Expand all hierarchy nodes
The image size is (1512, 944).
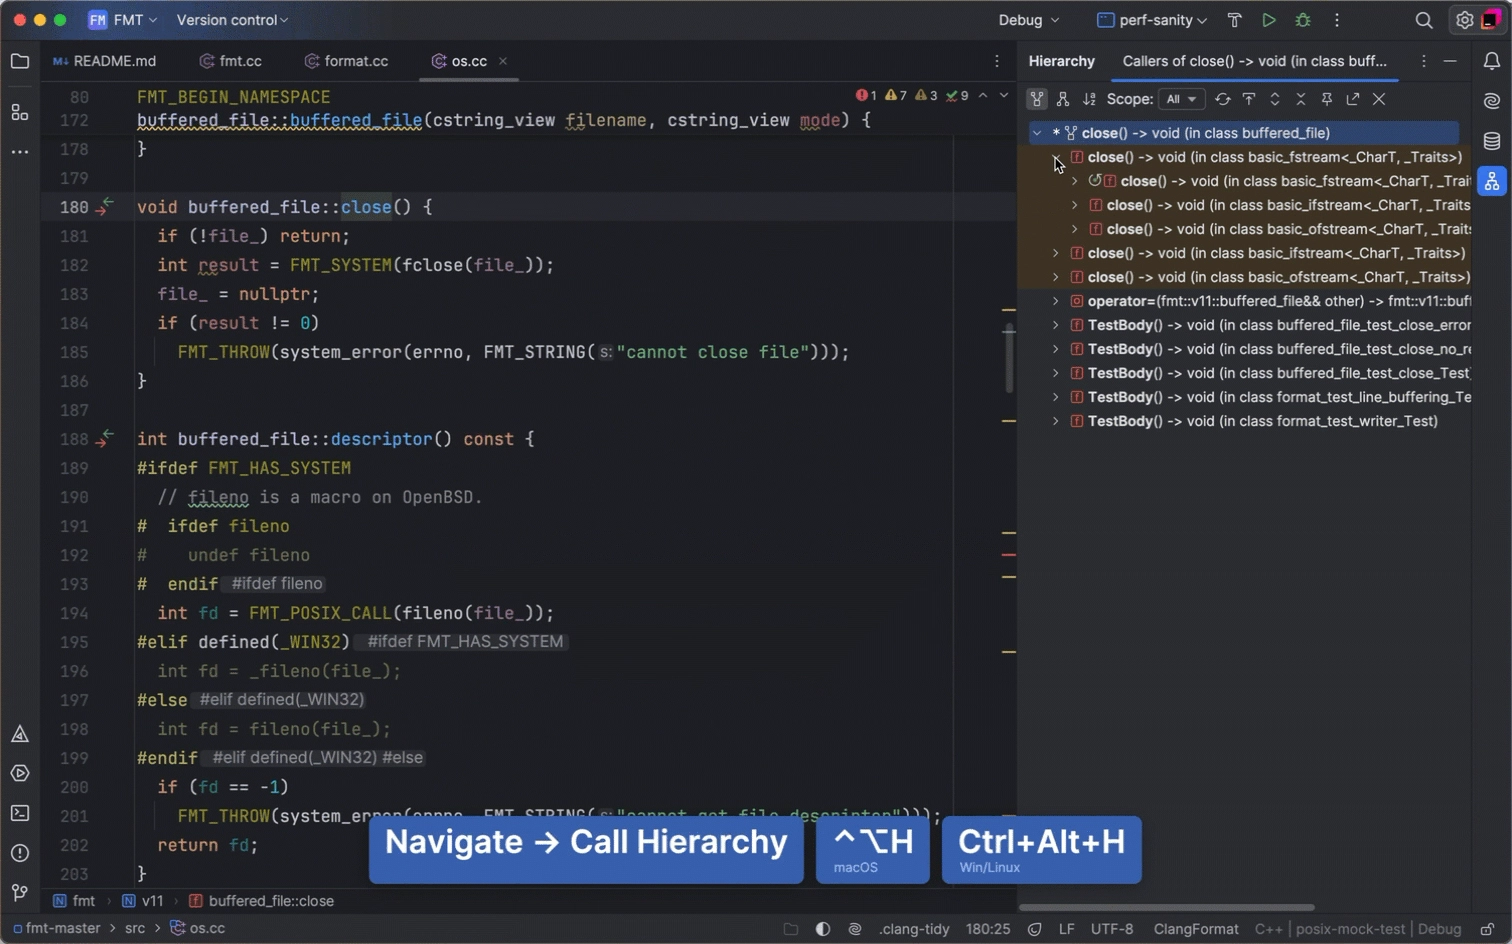(x=1275, y=99)
